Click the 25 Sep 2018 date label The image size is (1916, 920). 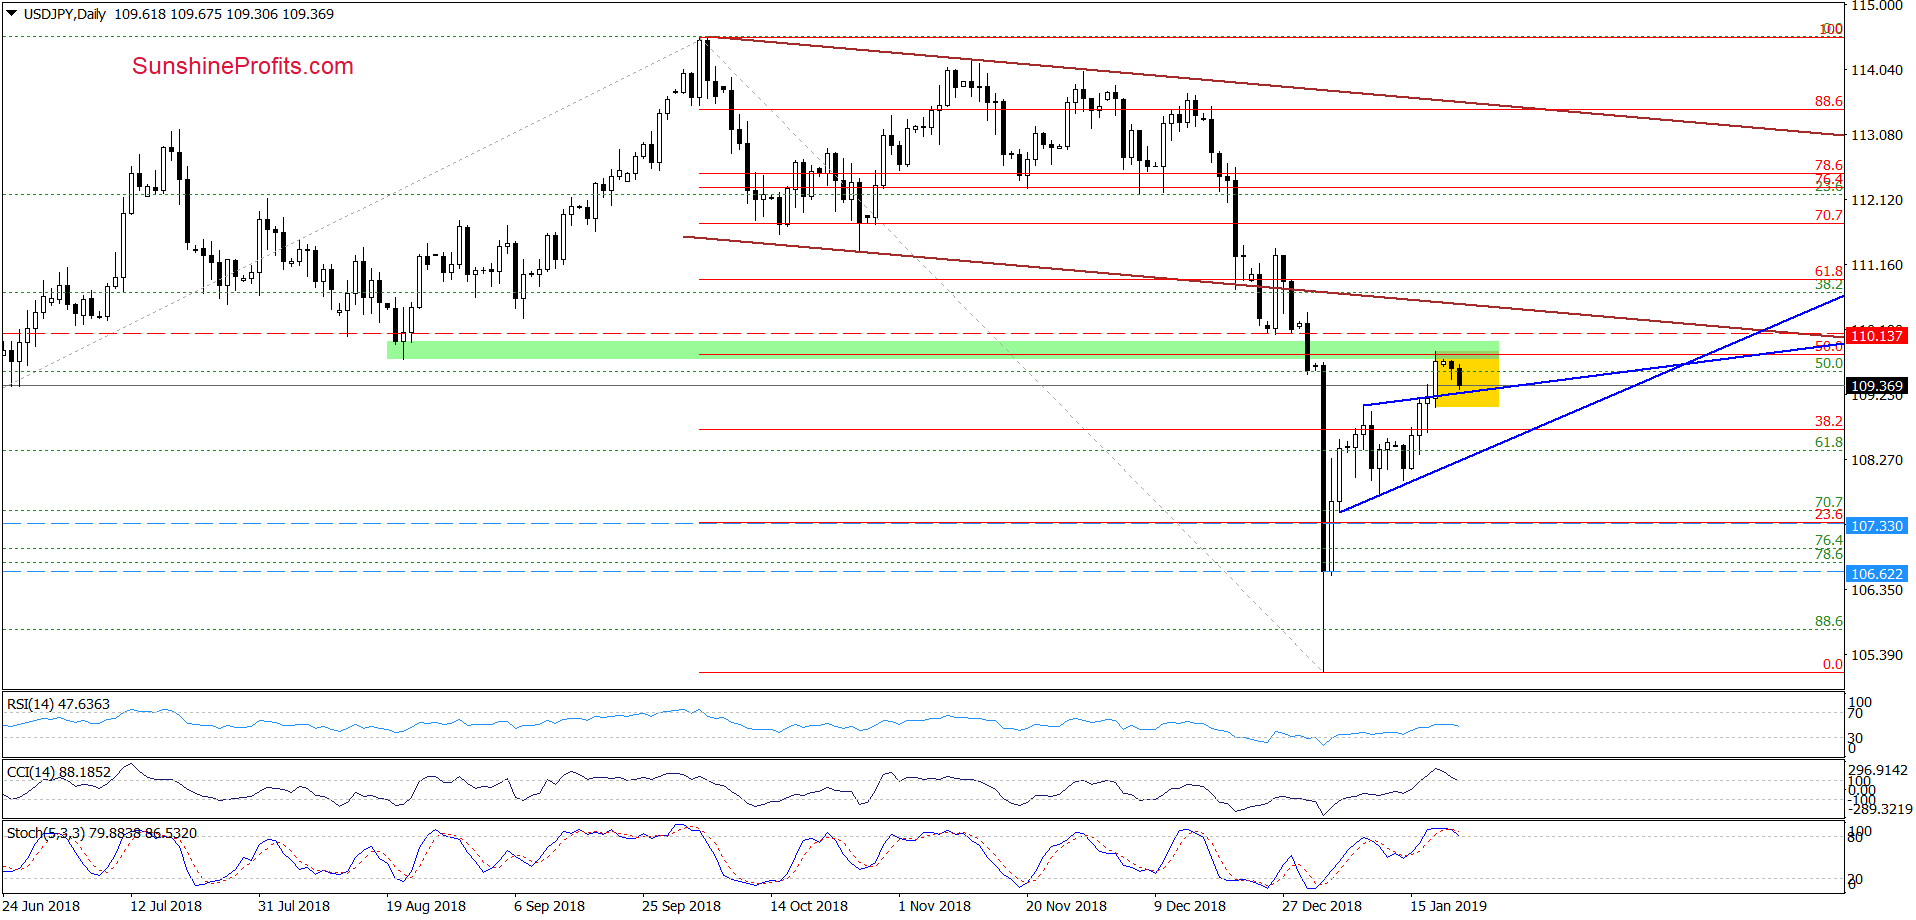tap(681, 906)
